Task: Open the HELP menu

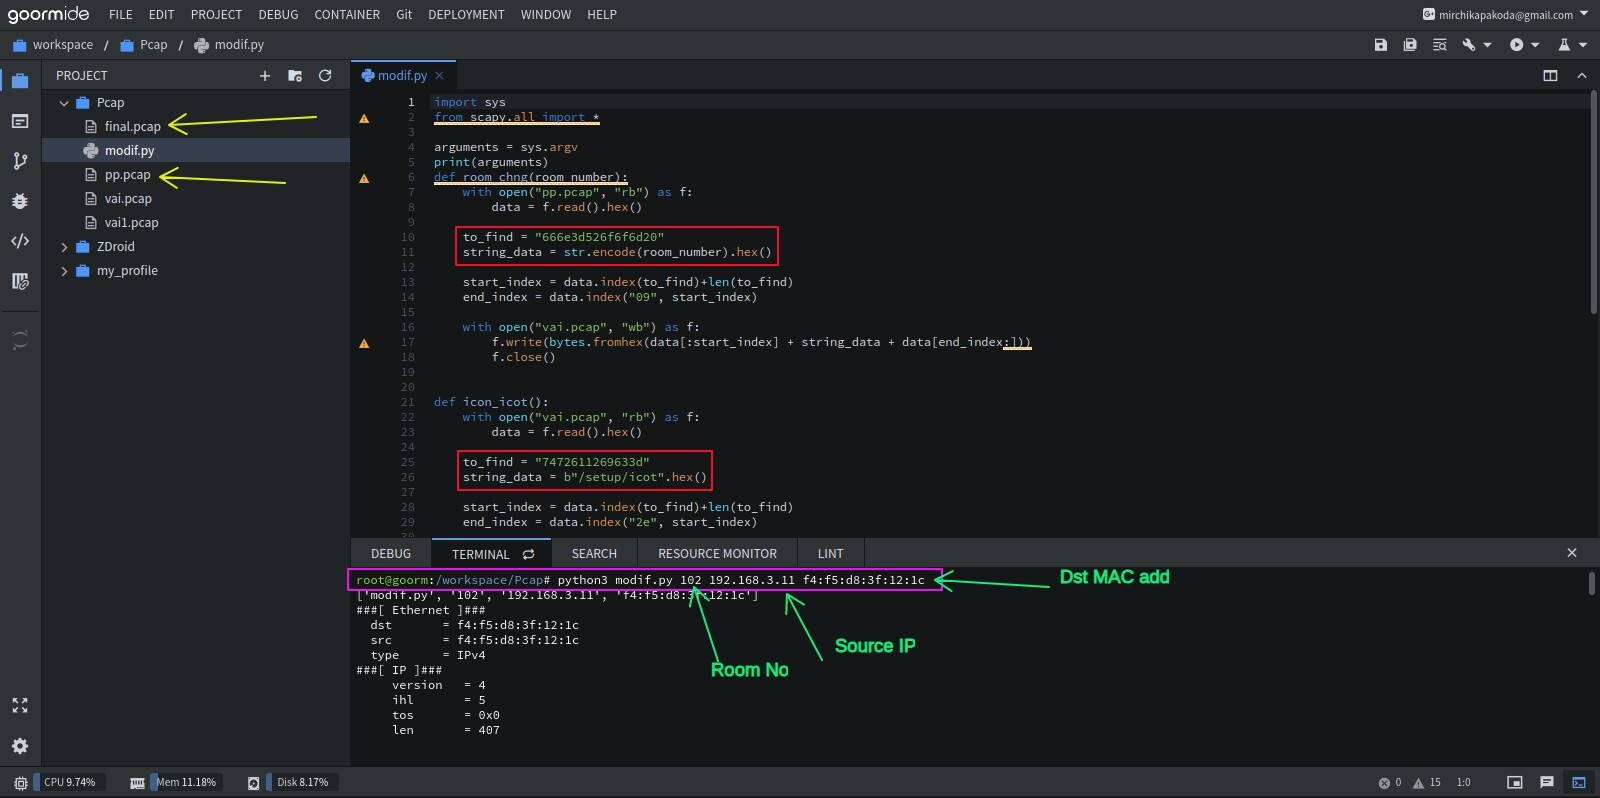Action: (602, 15)
